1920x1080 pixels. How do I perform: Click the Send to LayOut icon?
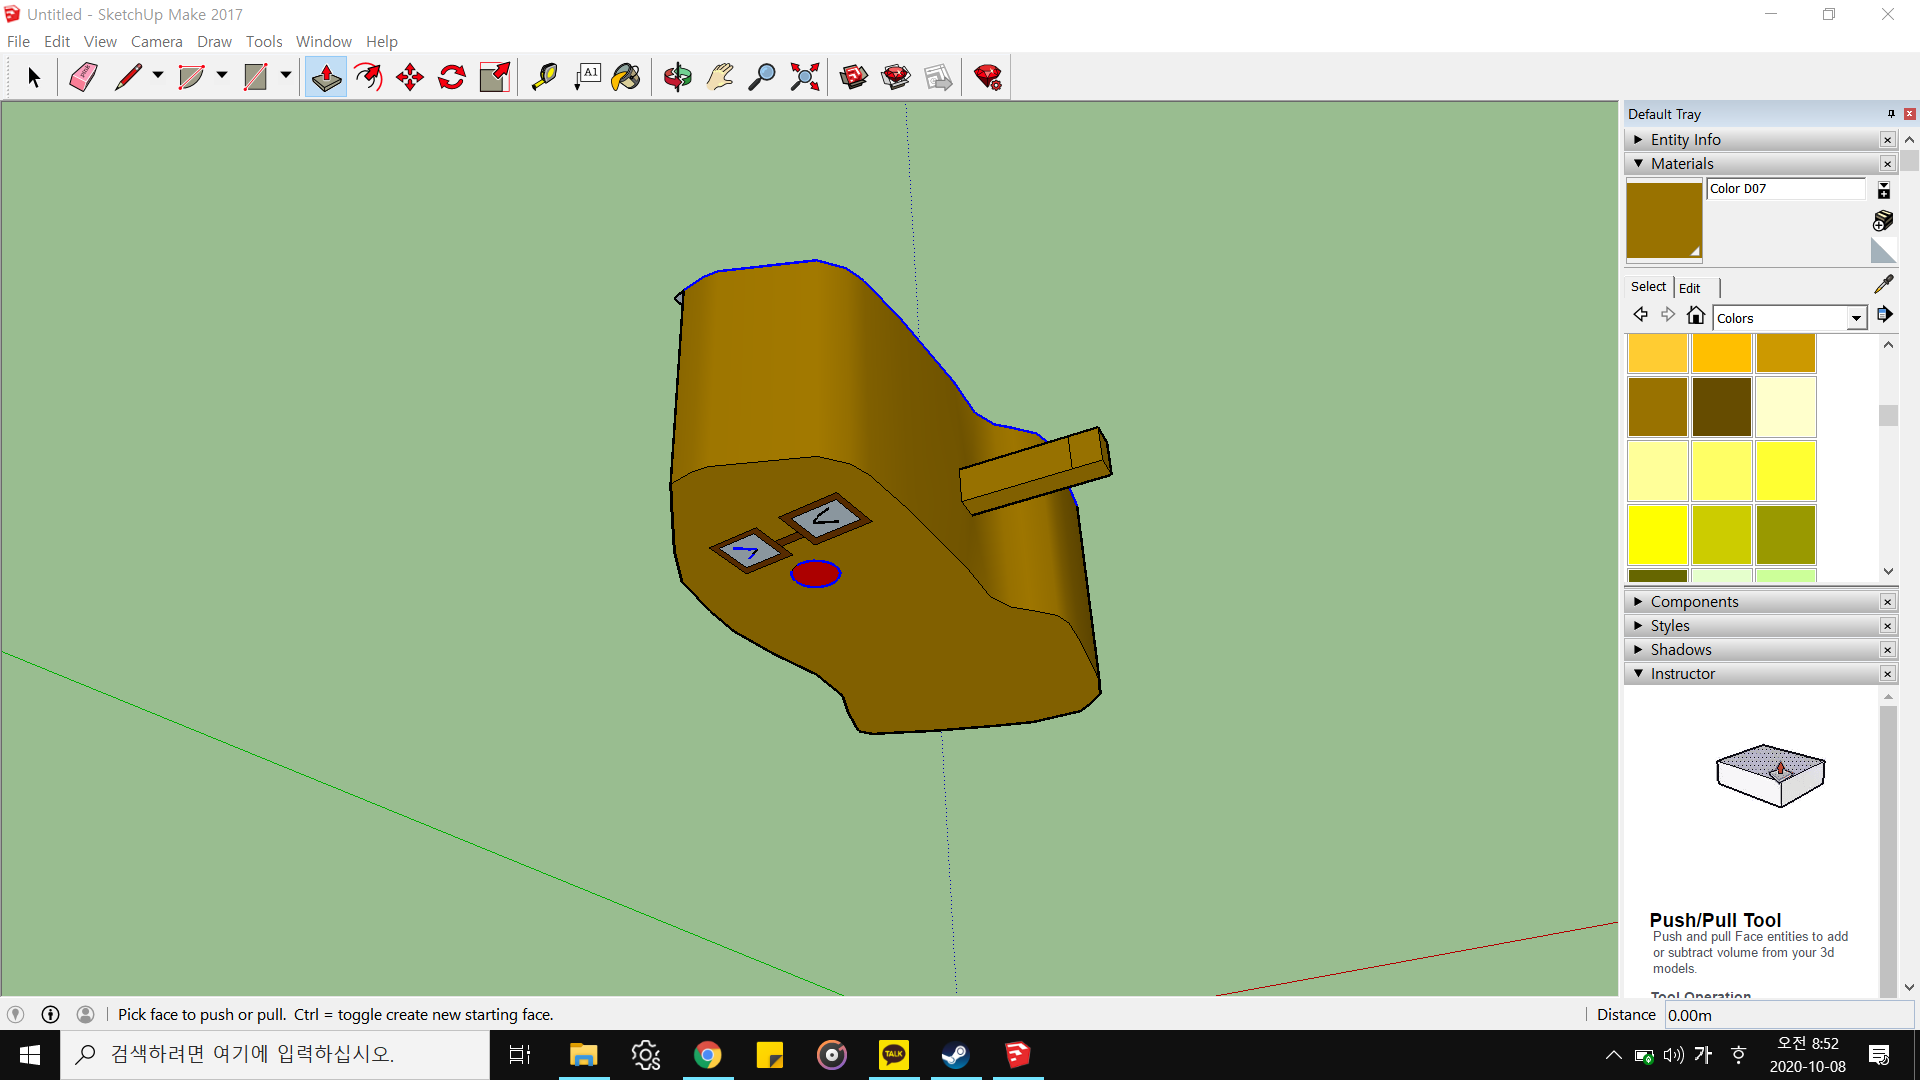tap(938, 77)
